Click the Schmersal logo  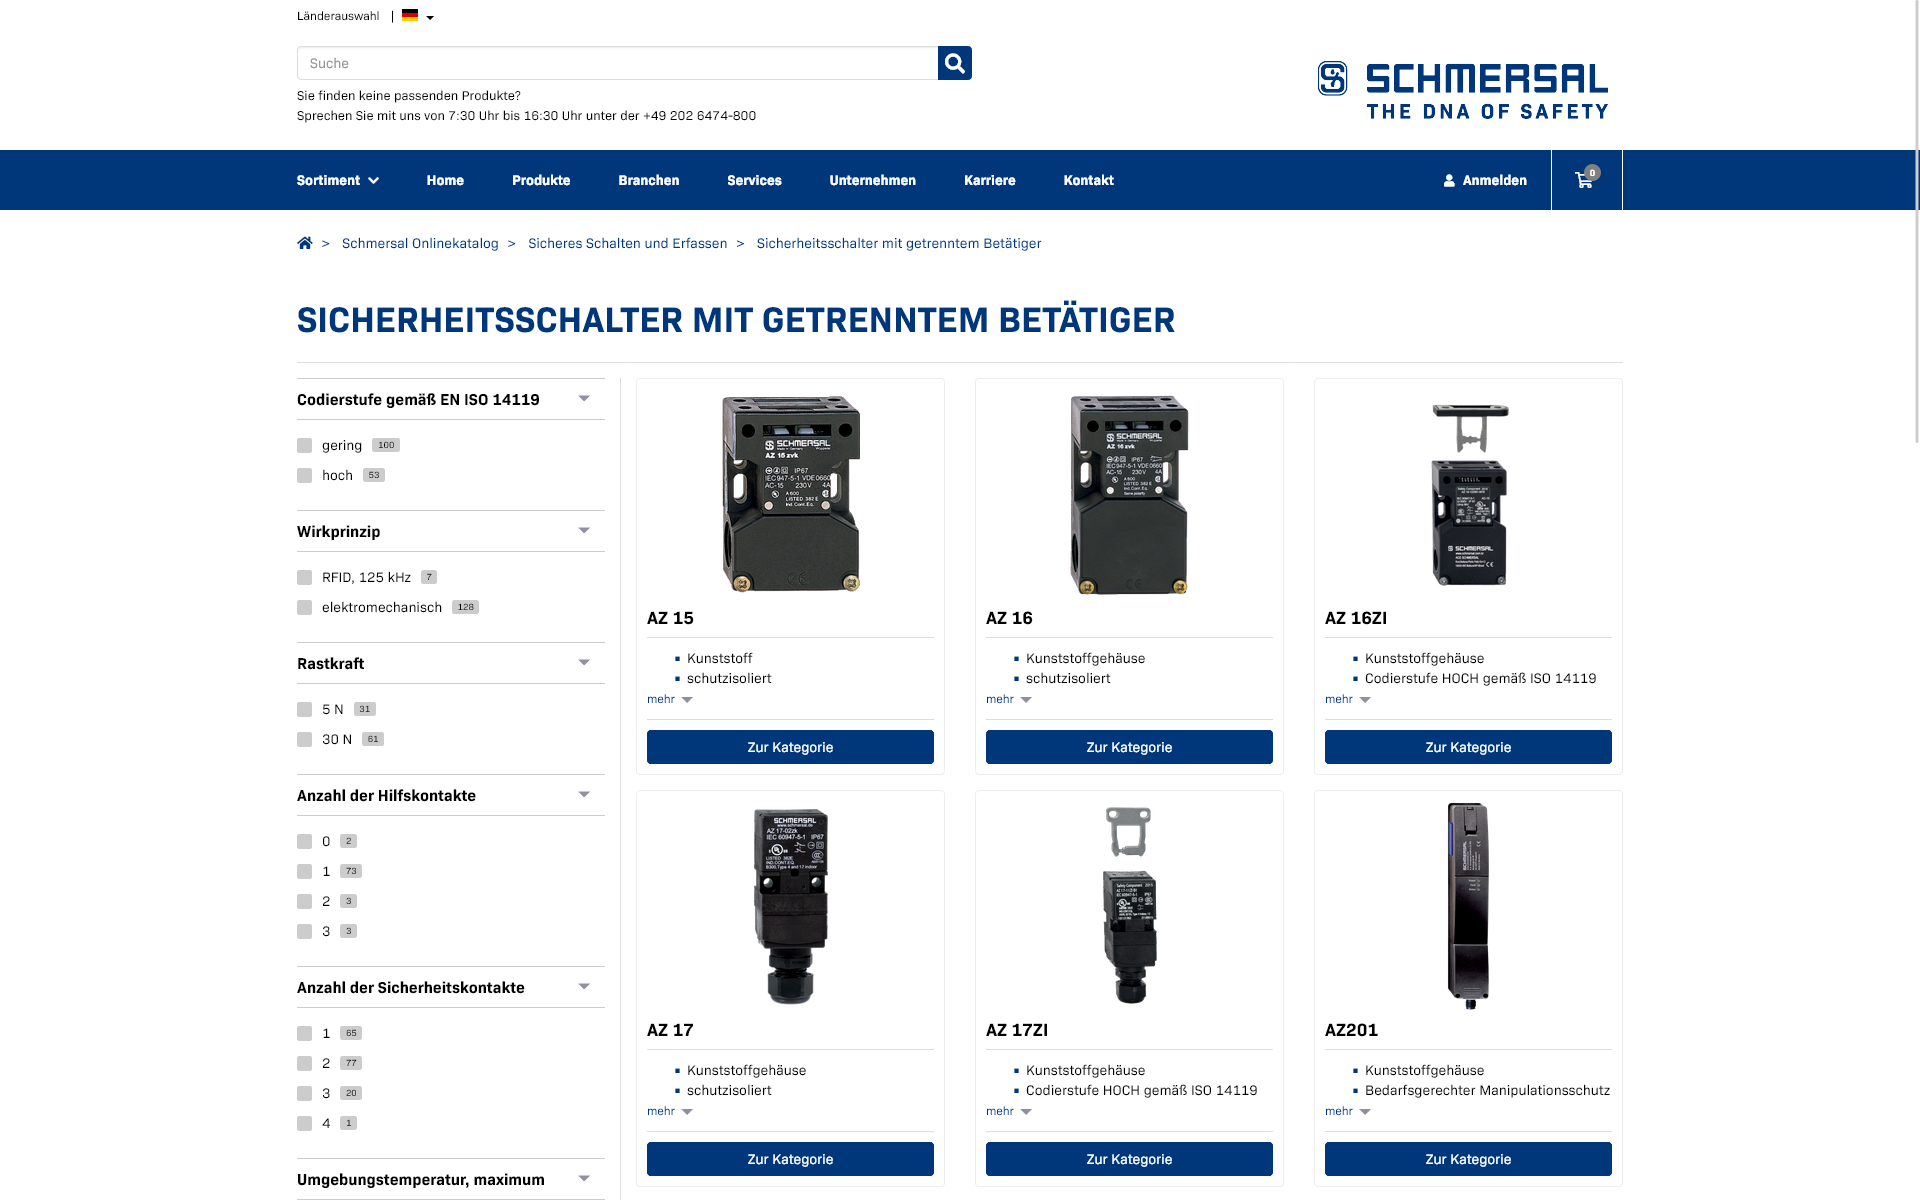point(1462,91)
